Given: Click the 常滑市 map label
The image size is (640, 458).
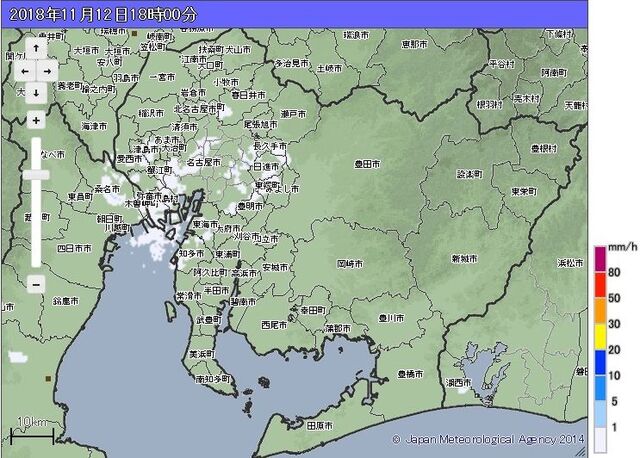Looking at the screenshot, I should pos(189,296).
